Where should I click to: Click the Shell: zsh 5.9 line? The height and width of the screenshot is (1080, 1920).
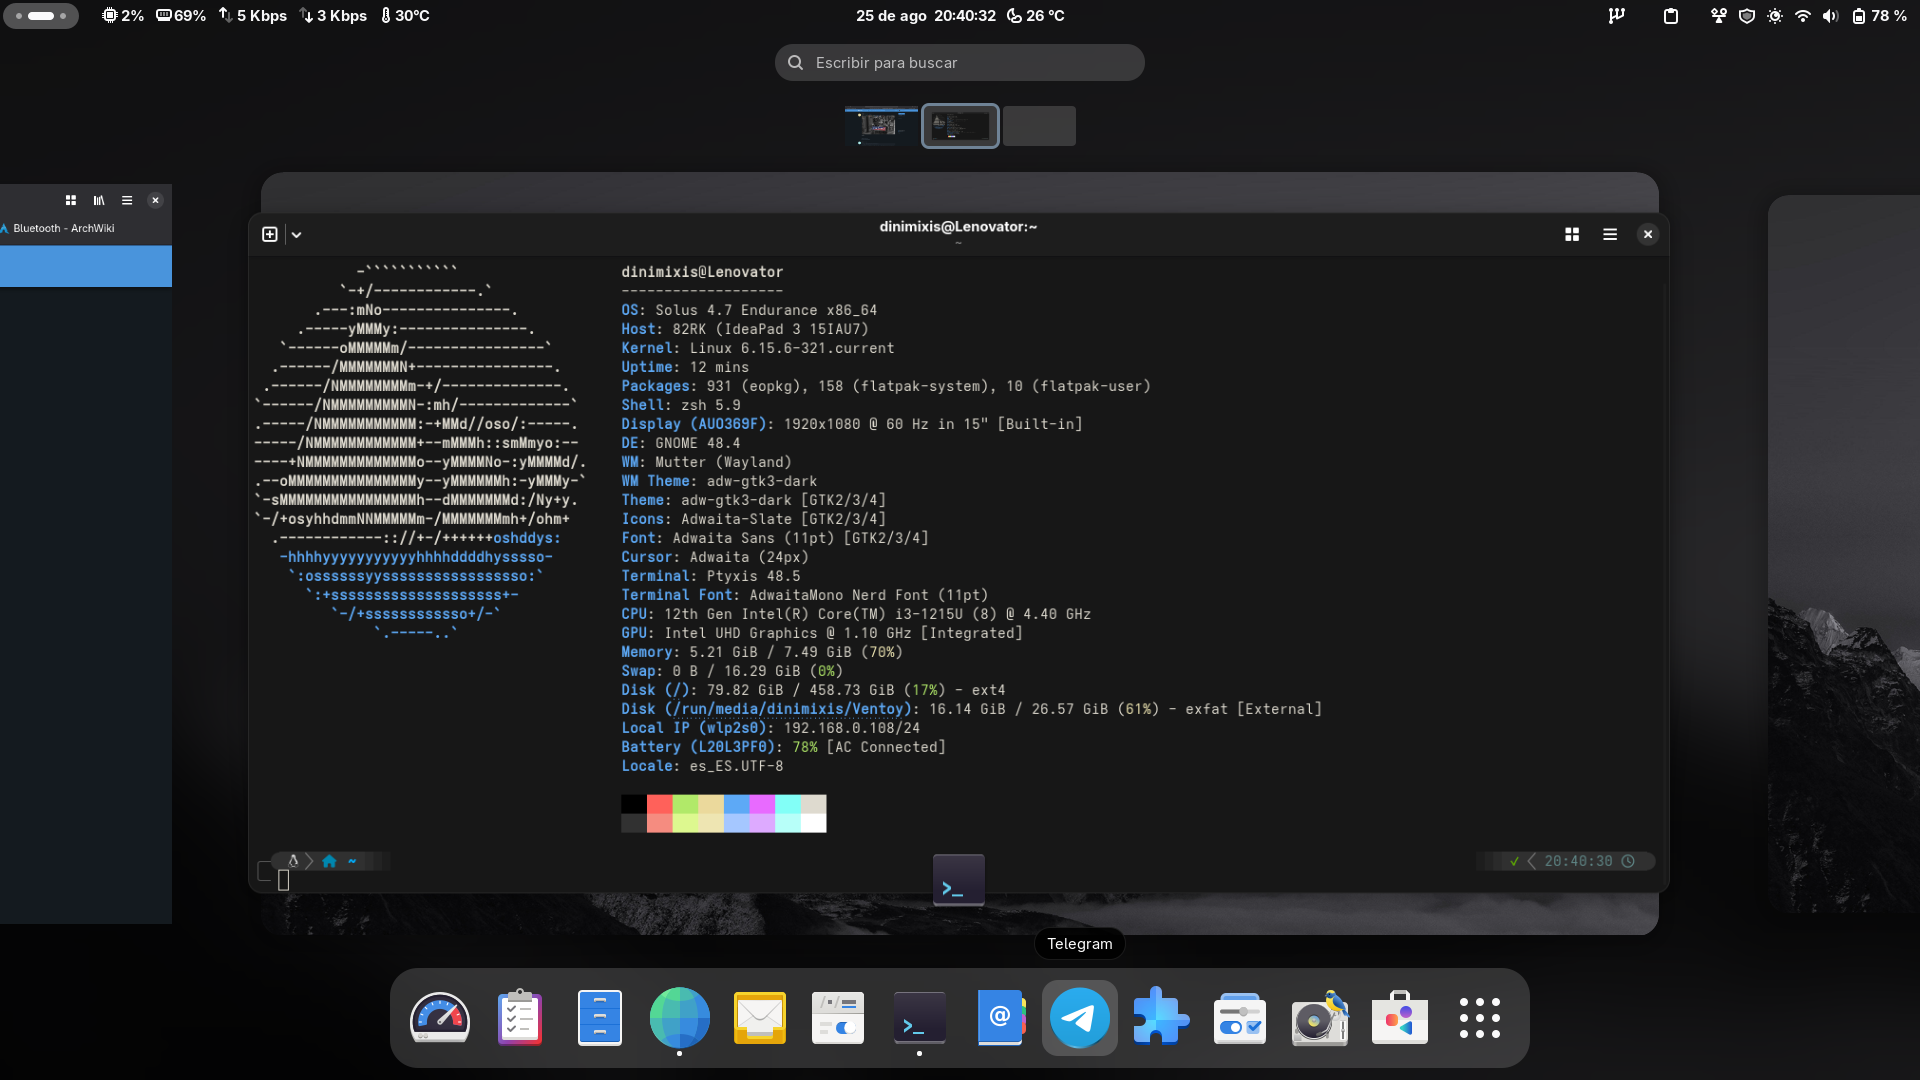coord(681,405)
